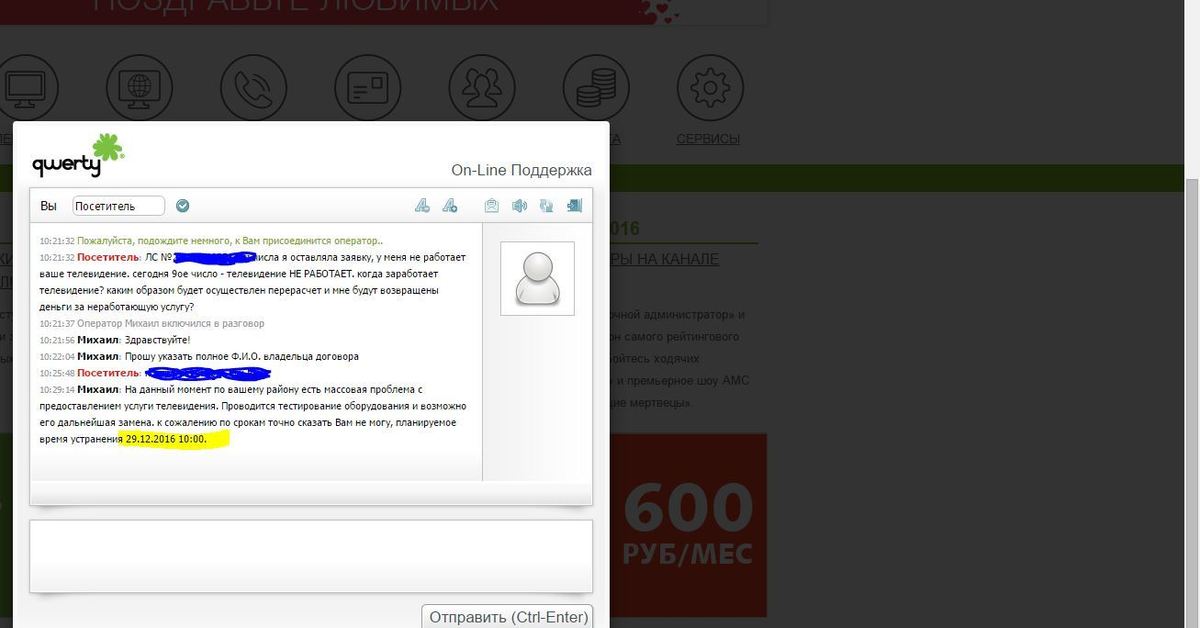Open the СЕРВИСЫ menu link
This screenshot has width=1200, height=628.
point(708,139)
